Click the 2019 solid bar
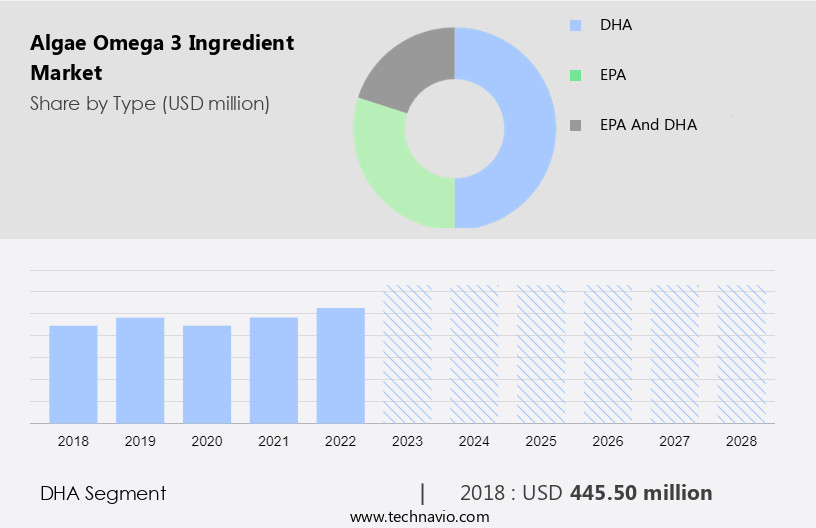The height and width of the screenshot is (528, 816). pyautogui.click(x=140, y=370)
